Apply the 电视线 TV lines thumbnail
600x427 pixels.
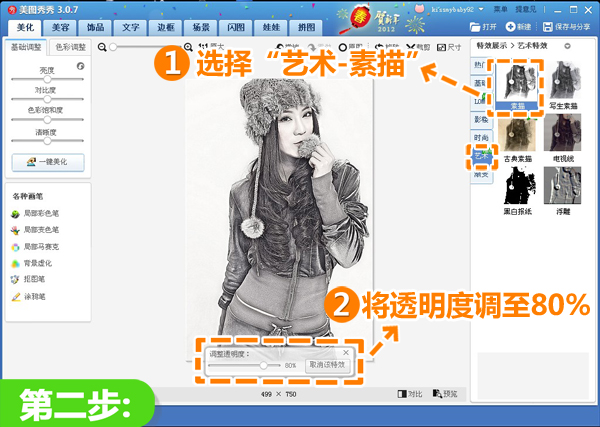[562, 132]
